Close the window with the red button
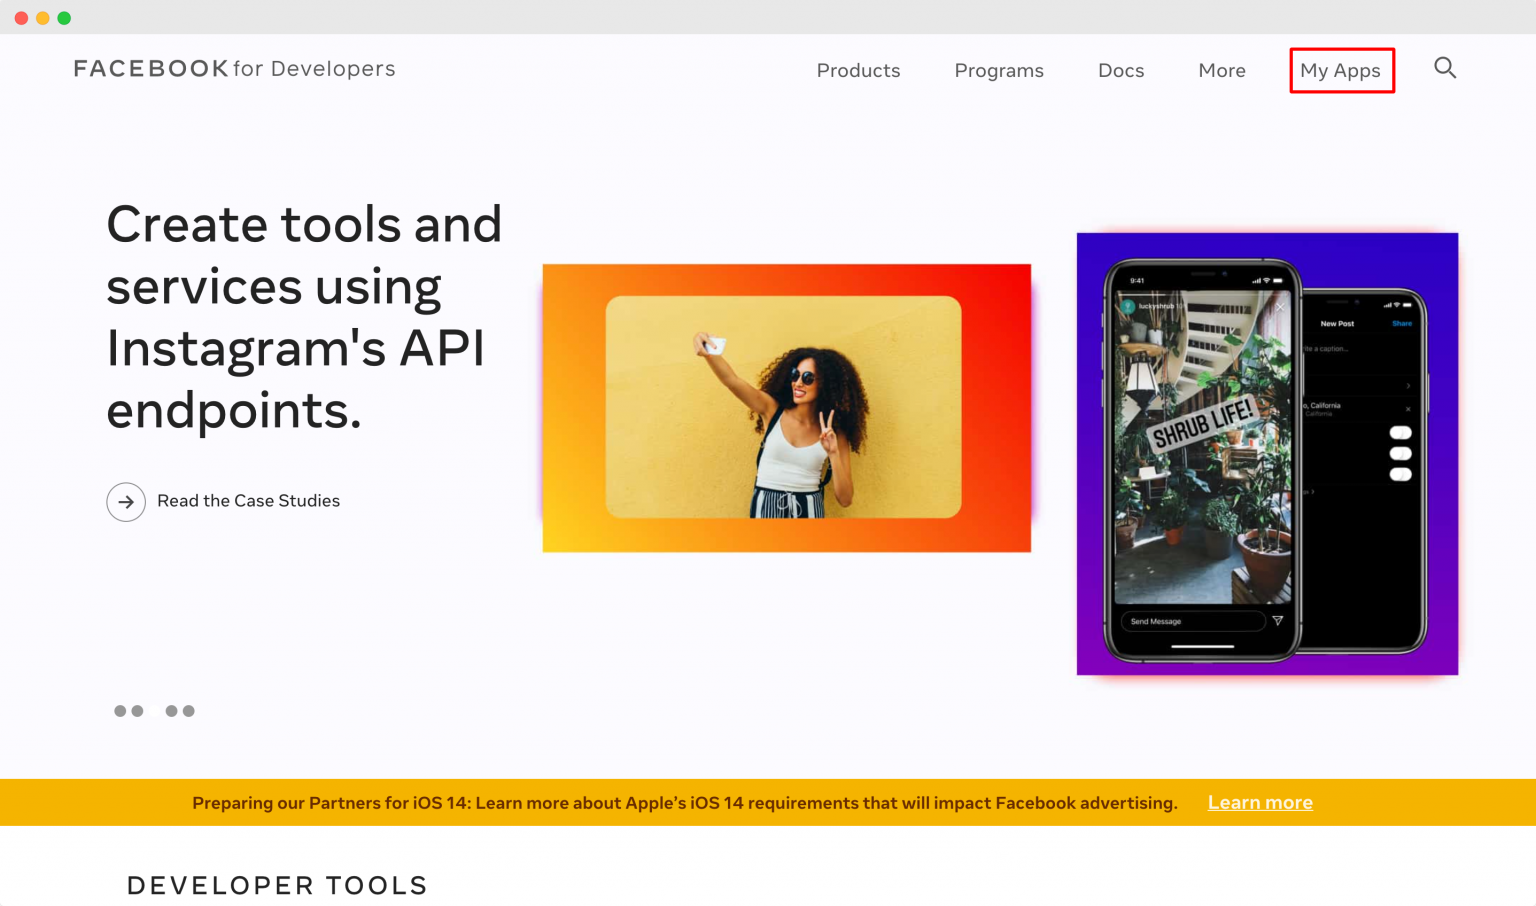Image resolution: width=1536 pixels, height=906 pixels. point(21,18)
